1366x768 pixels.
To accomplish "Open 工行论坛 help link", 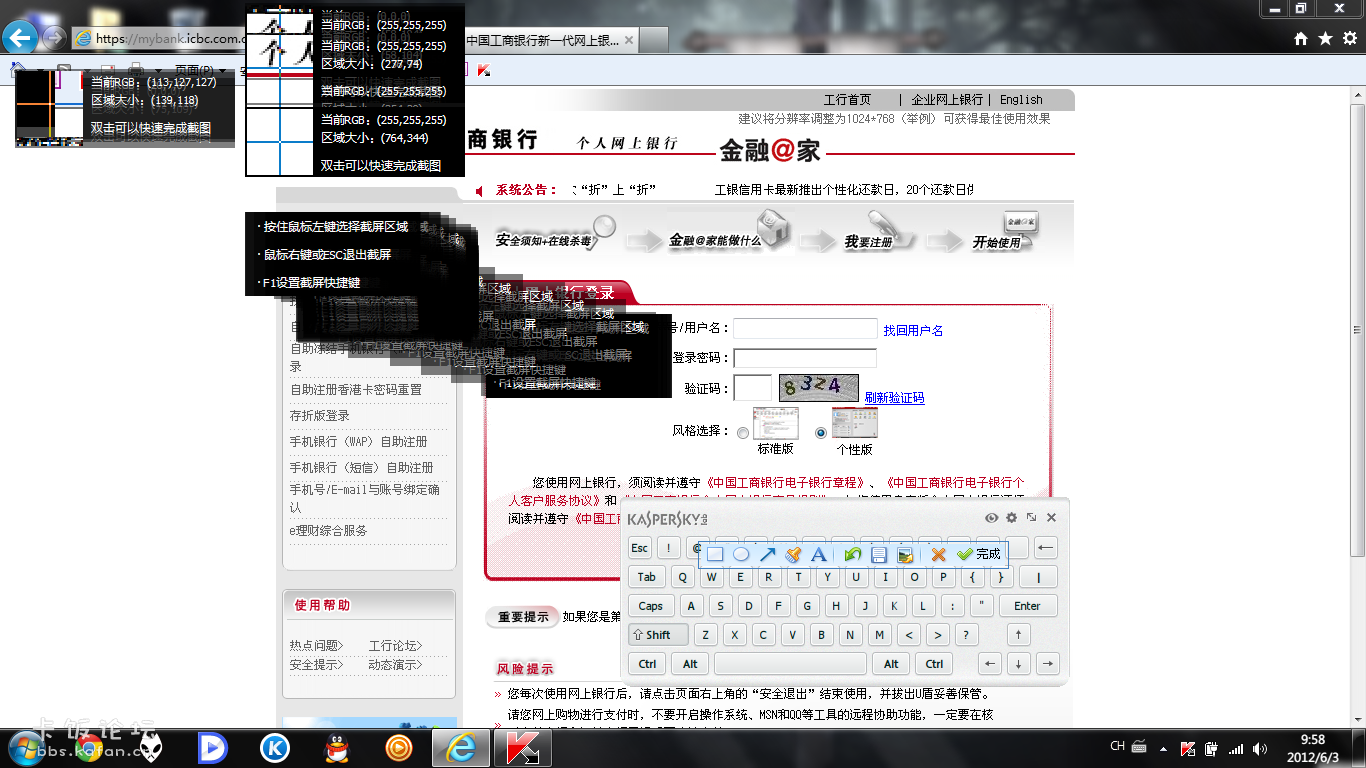I will (395, 646).
